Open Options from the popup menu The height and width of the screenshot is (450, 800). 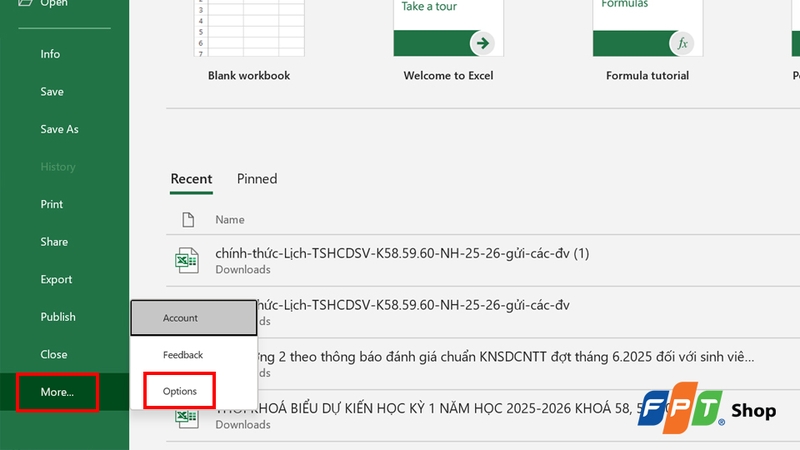click(x=180, y=391)
